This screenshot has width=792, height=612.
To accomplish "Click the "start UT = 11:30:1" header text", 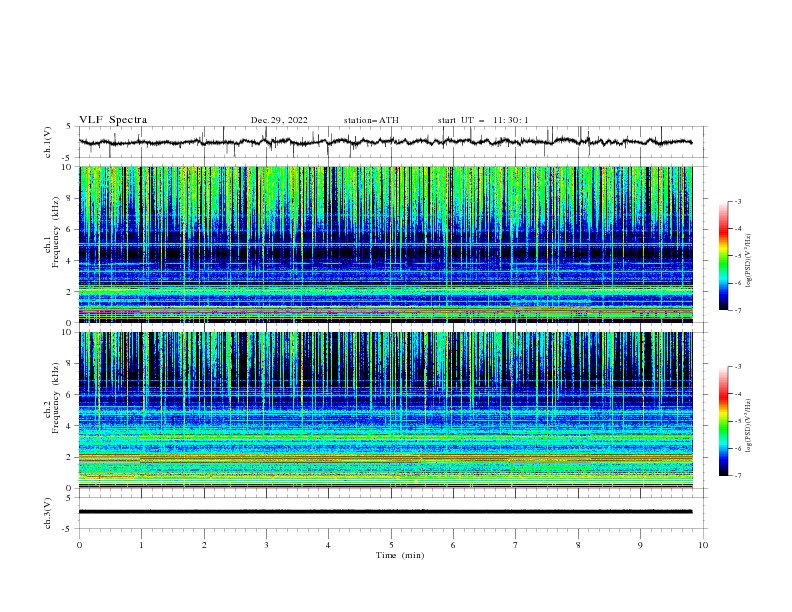I will click(x=483, y=120).
